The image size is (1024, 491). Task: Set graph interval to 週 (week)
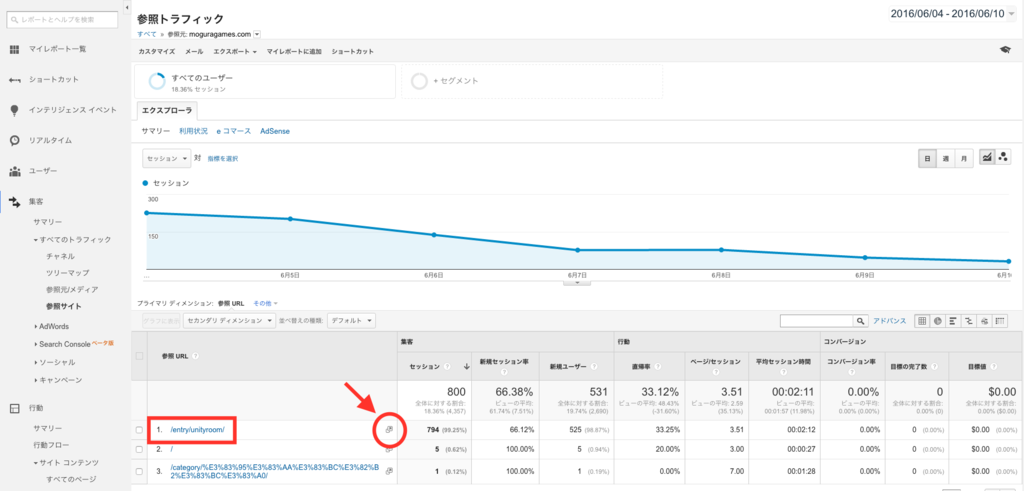(944, 157)
